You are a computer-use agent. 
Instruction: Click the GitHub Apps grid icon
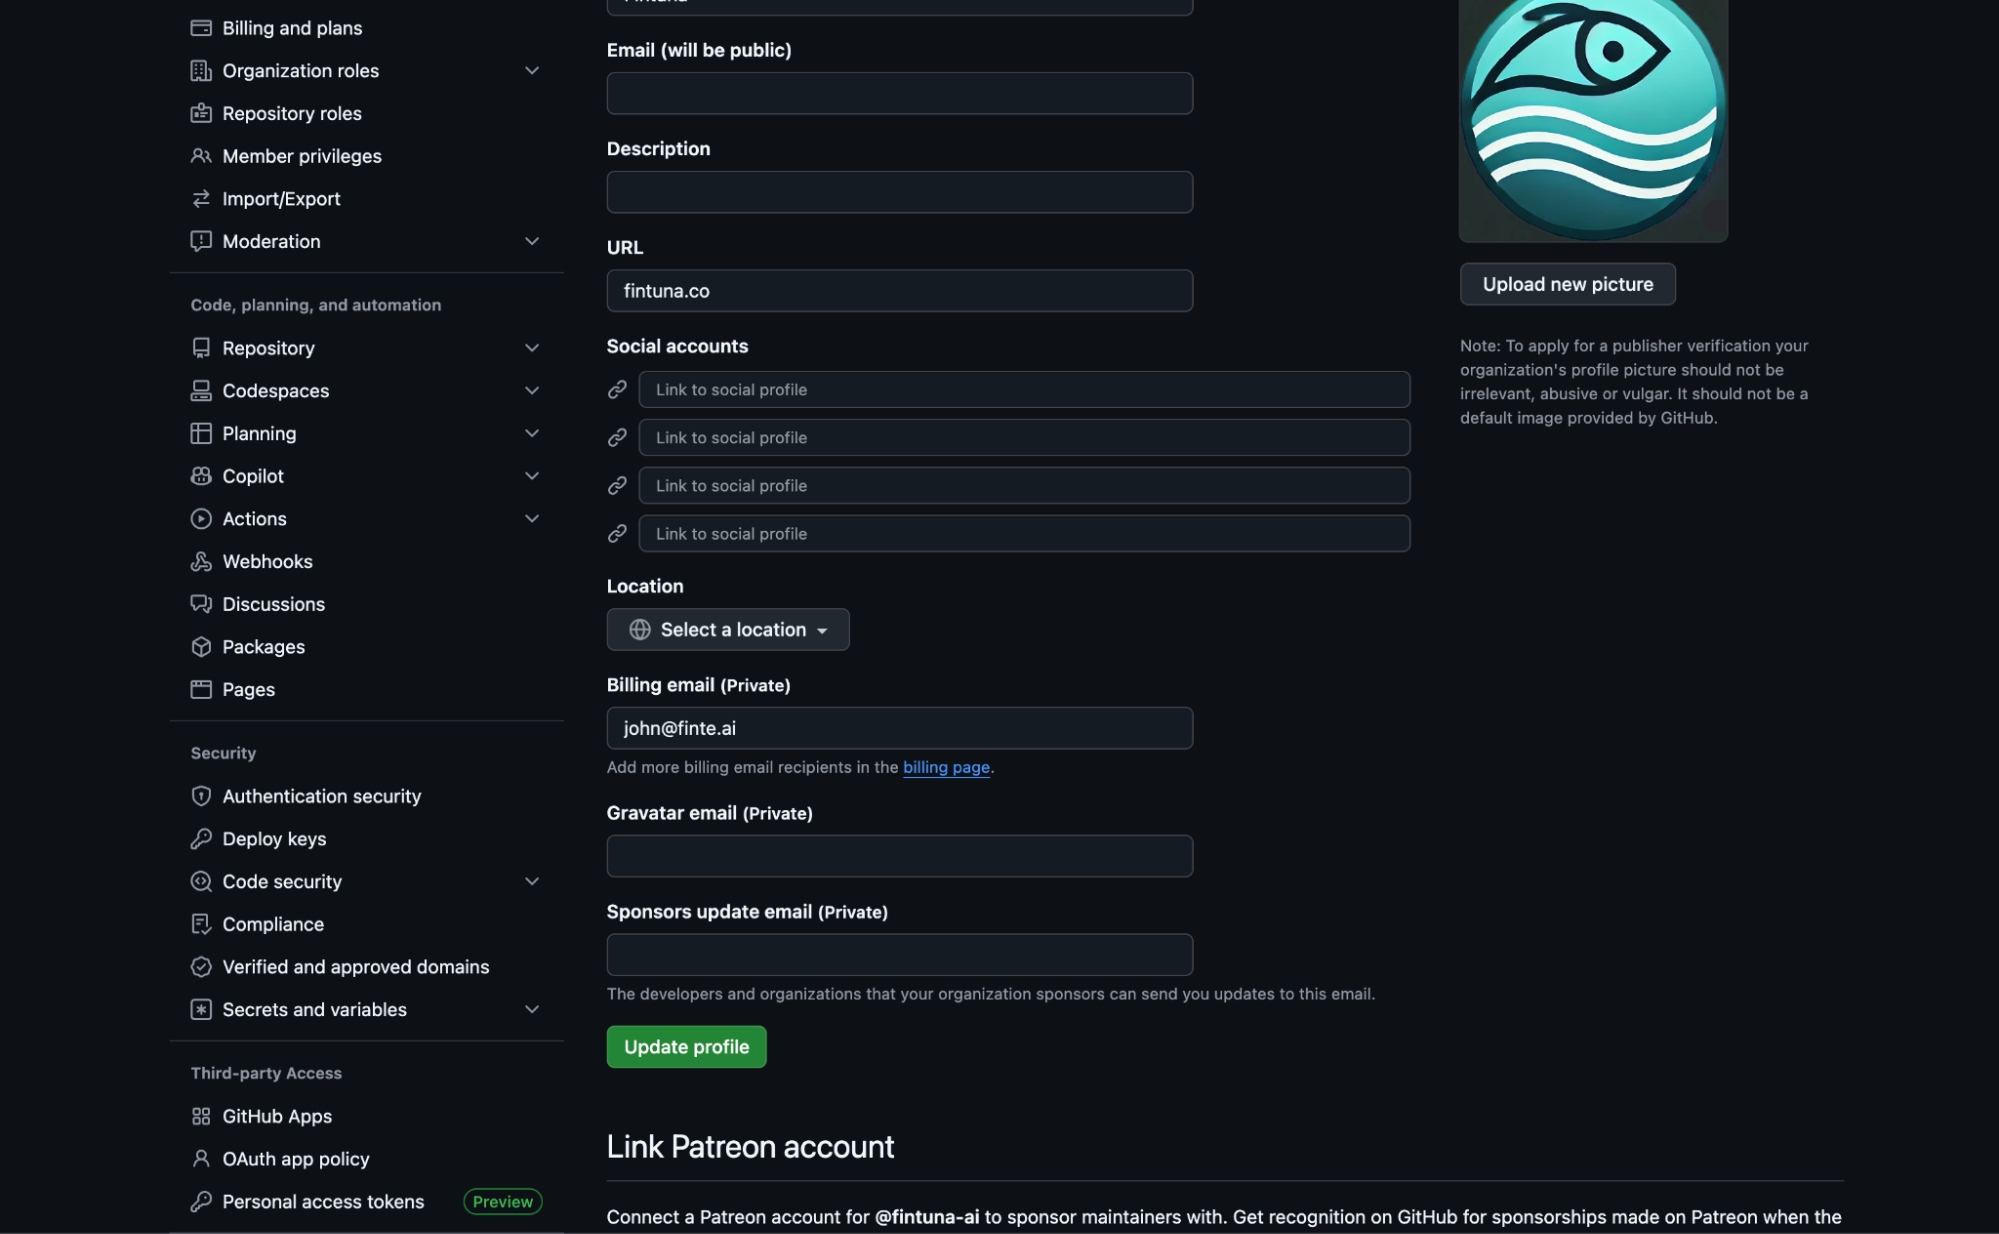point(201,1116)
